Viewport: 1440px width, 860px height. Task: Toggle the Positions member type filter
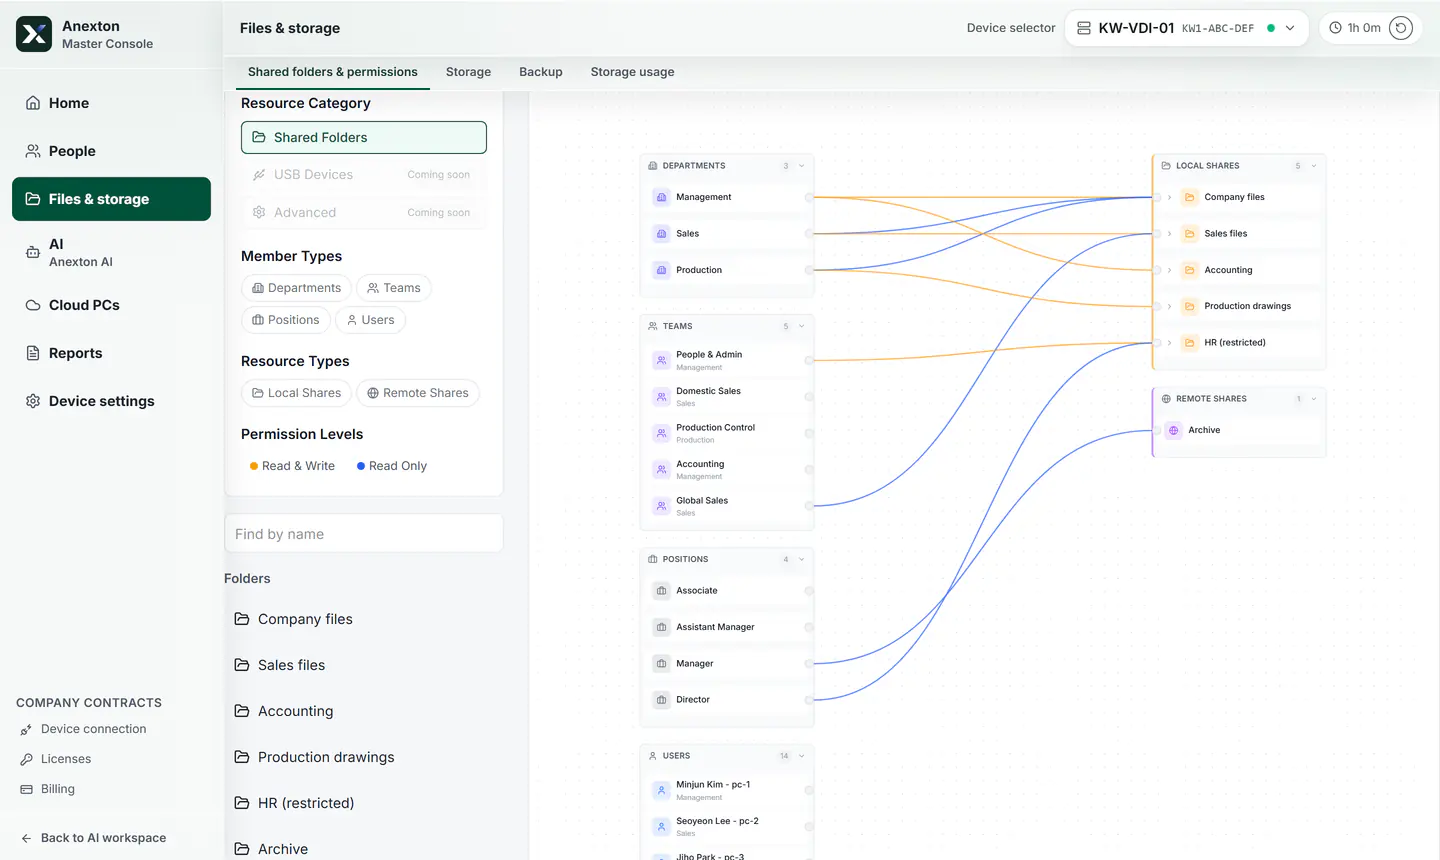click(x=286, y=320)
